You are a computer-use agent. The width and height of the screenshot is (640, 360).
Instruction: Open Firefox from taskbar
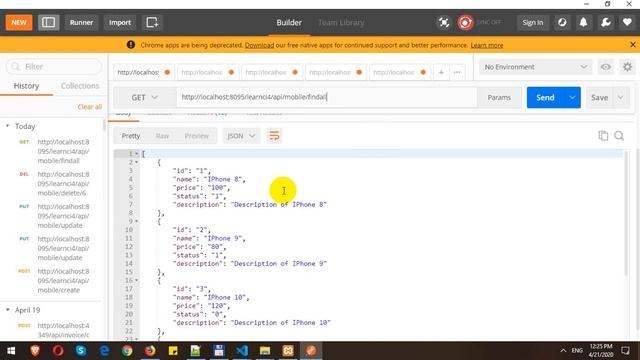(150, 351)
